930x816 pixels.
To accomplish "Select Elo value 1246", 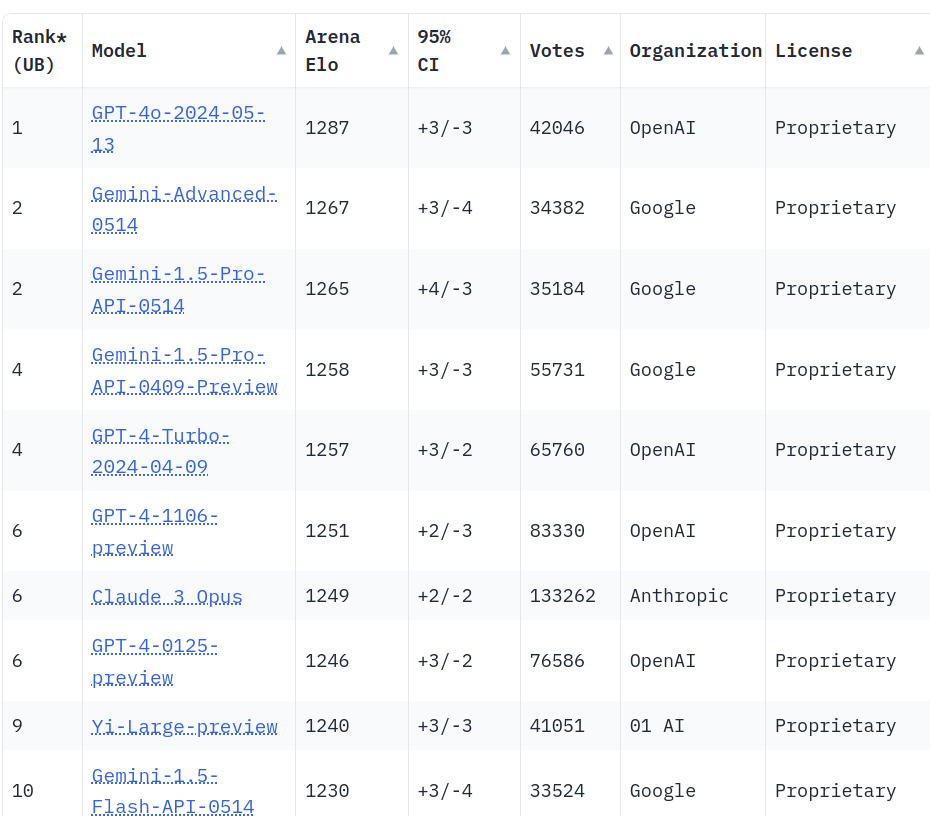I will click(x=327, y=661).
